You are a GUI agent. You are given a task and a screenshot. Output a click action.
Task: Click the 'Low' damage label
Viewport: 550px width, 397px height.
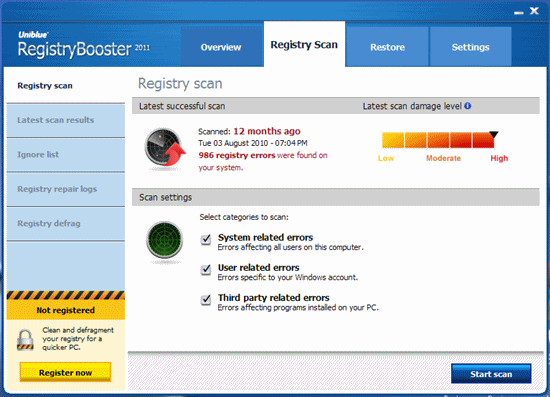386,158
